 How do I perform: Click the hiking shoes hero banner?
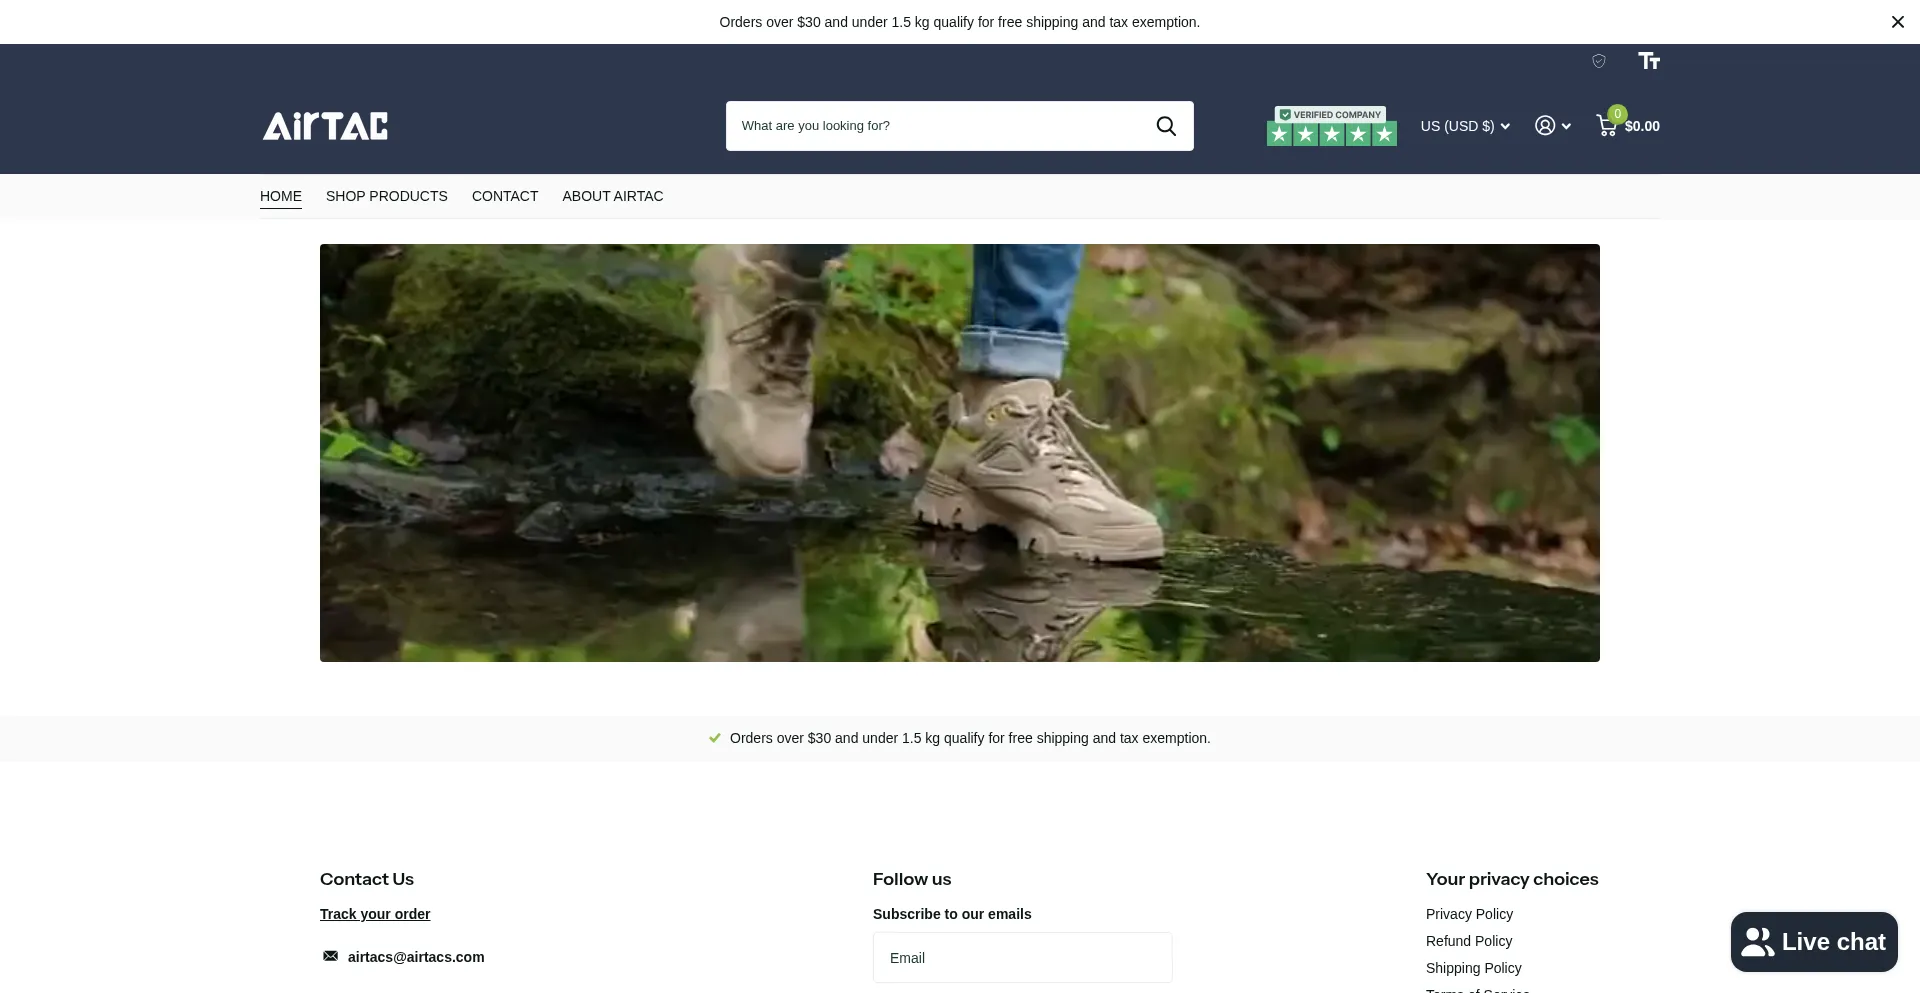[960, 452]
